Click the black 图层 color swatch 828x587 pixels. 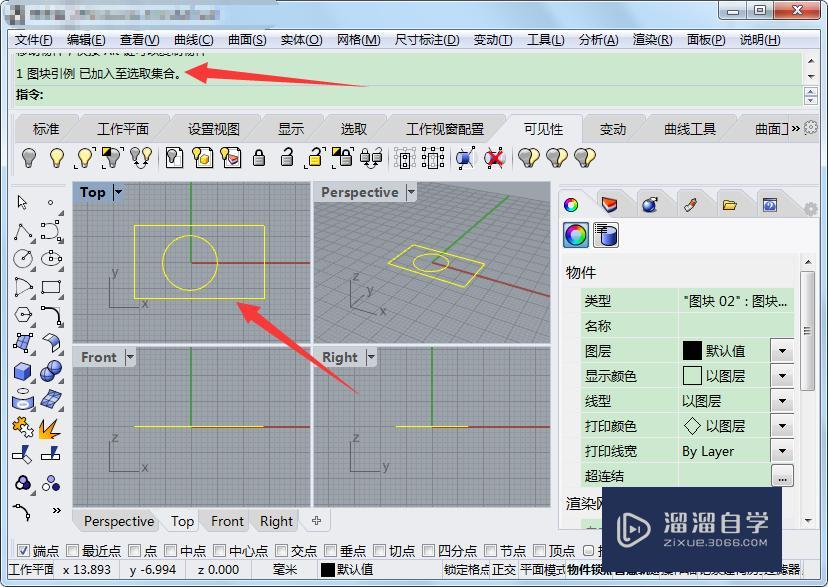[692, 351]
